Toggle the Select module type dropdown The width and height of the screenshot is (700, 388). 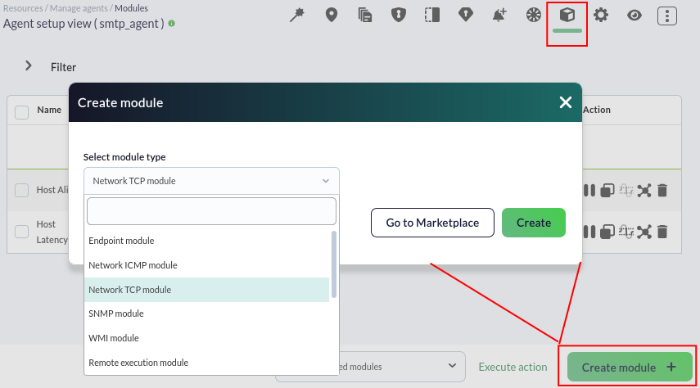211,181
